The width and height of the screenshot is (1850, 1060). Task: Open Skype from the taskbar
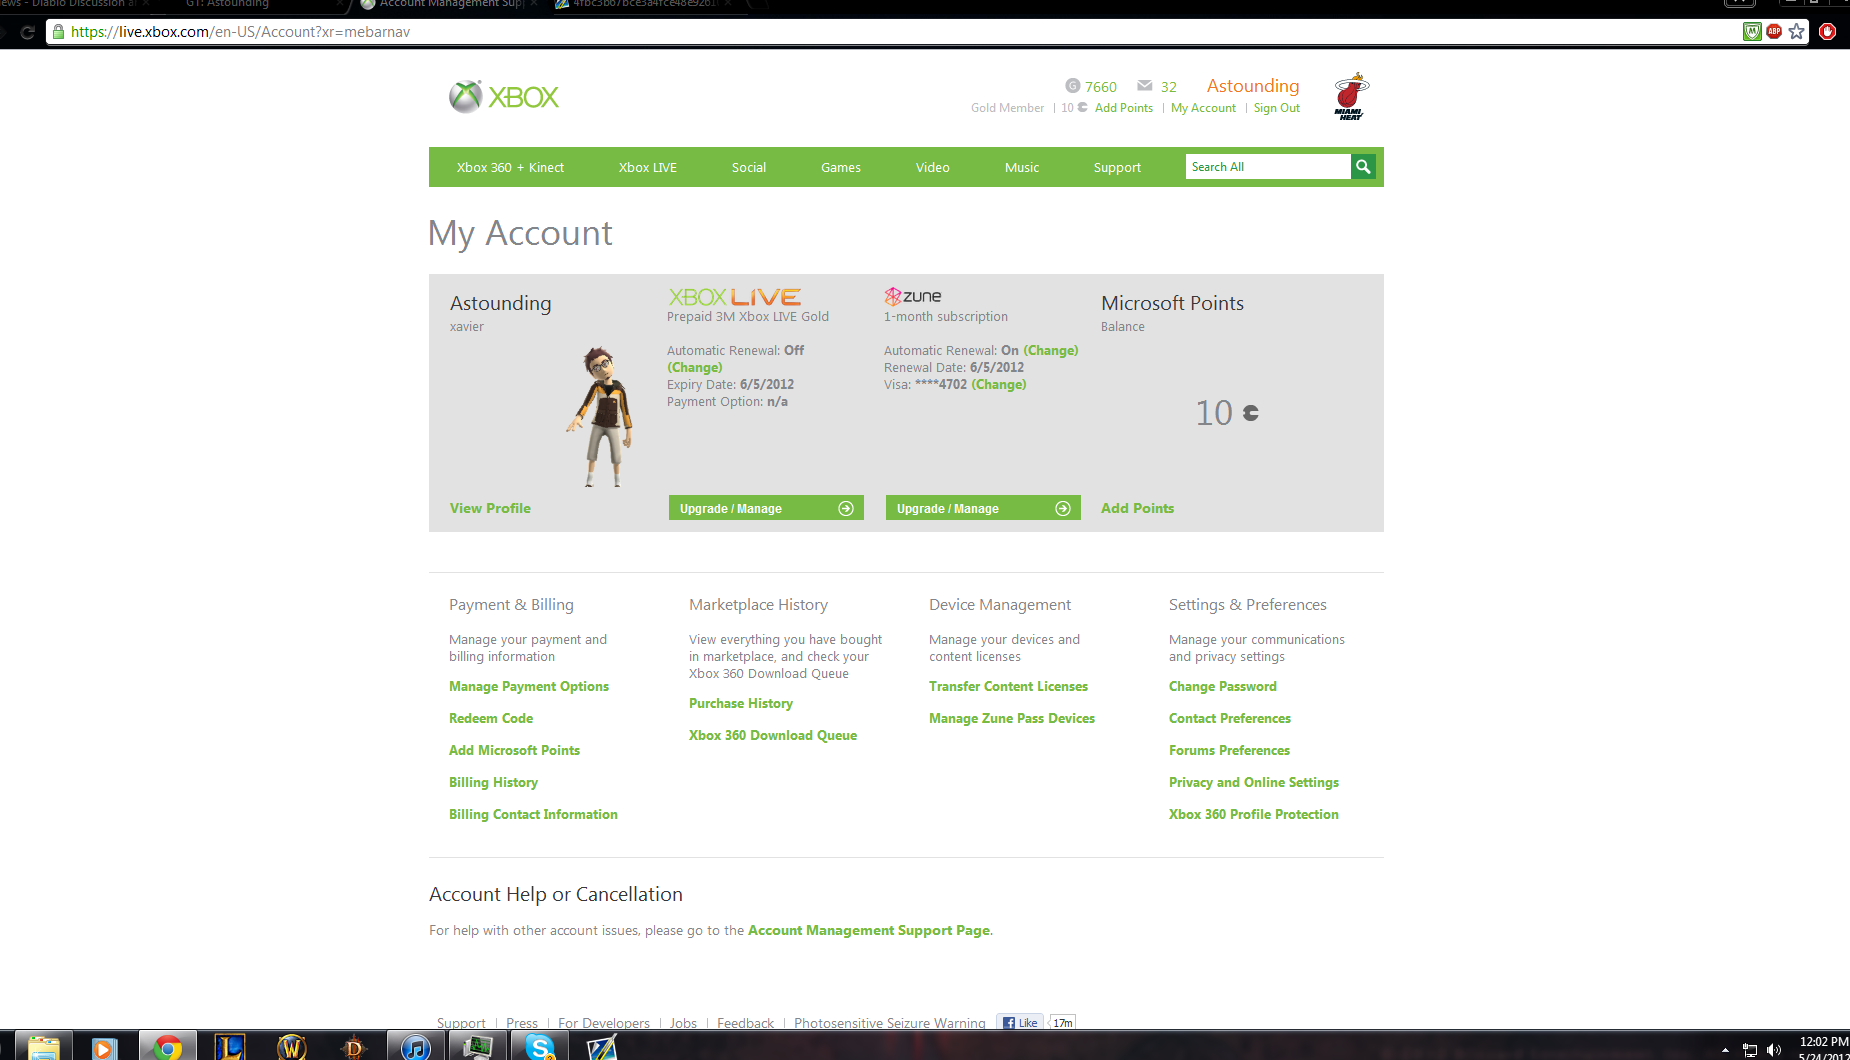[x=540, y=1046]
